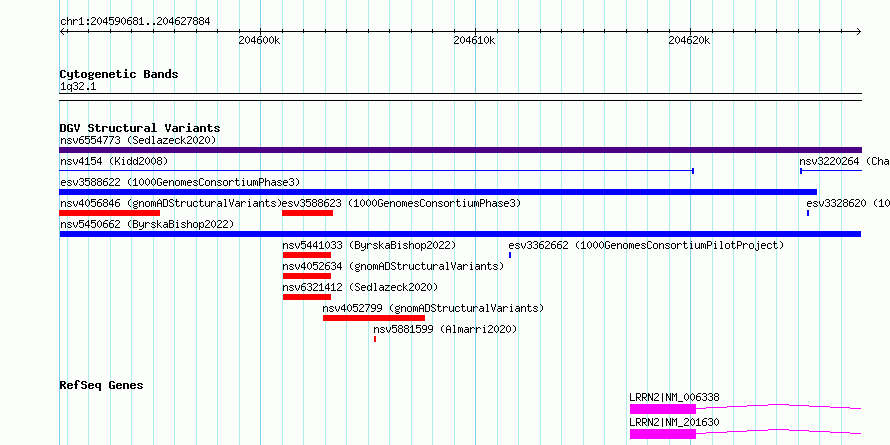Click the red nsv4056846 variant bar

[x=110, y=213]
